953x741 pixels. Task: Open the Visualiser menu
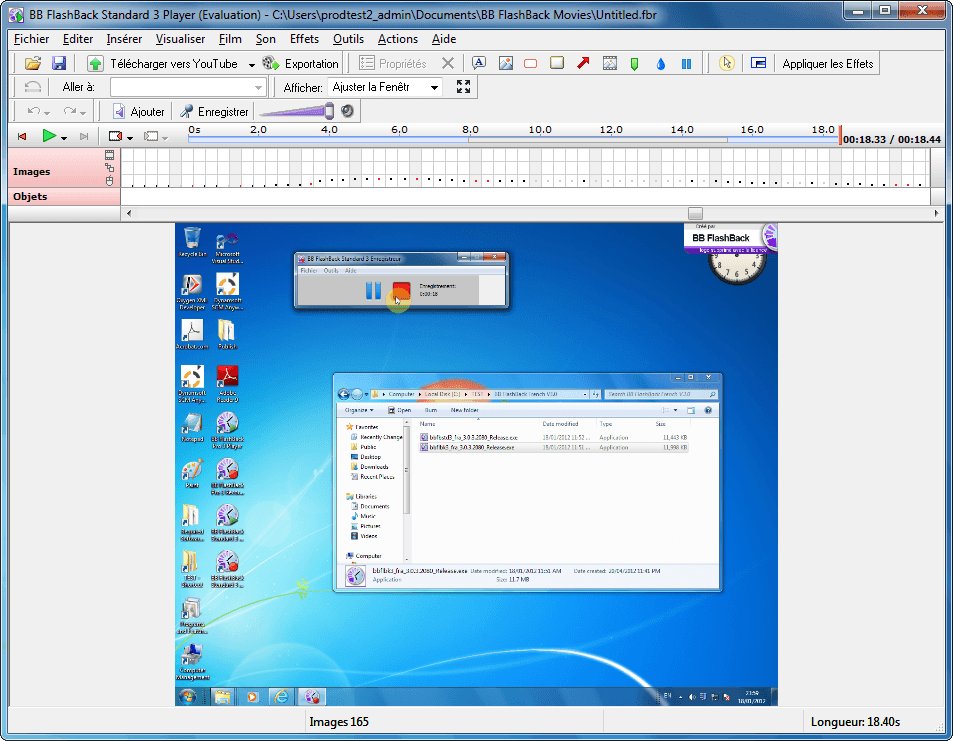click(x=180, y=39)
